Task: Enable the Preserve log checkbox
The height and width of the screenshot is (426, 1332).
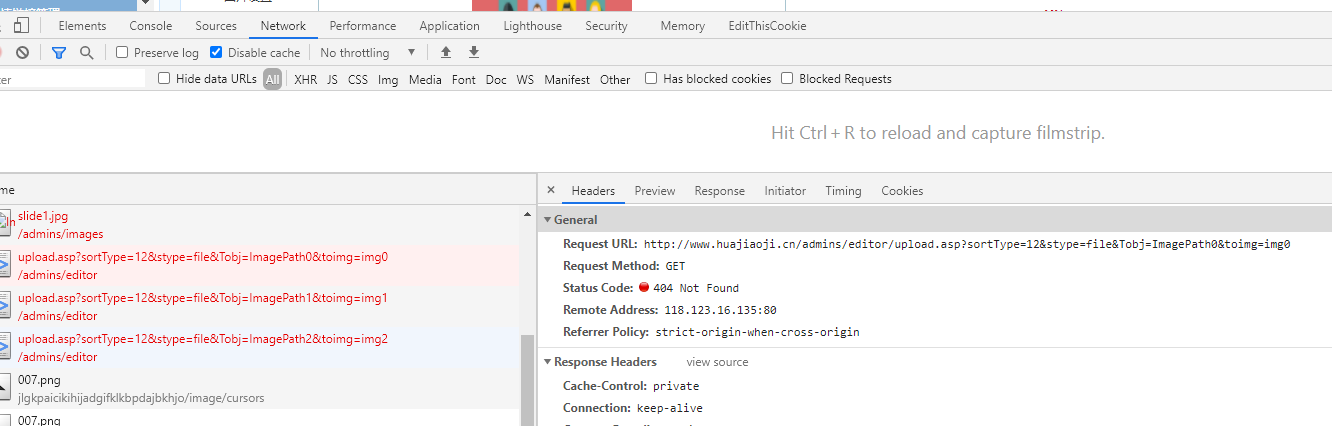Action: coord(122,53)
